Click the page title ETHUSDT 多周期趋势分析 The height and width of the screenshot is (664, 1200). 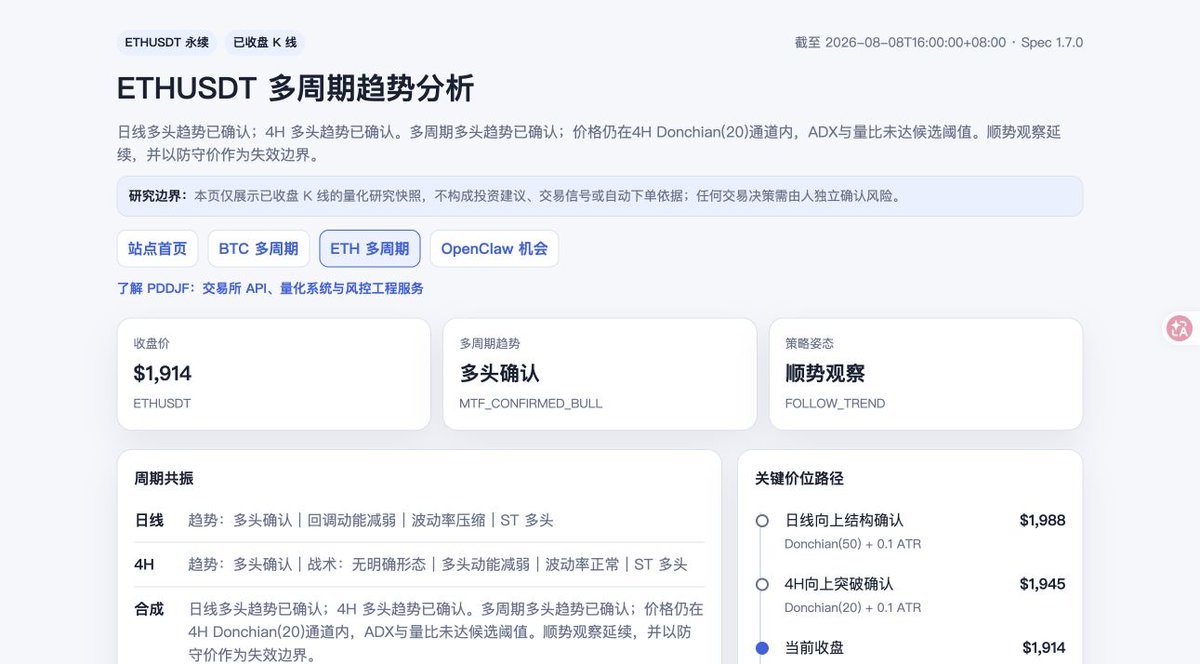click(x=296, y=89)
